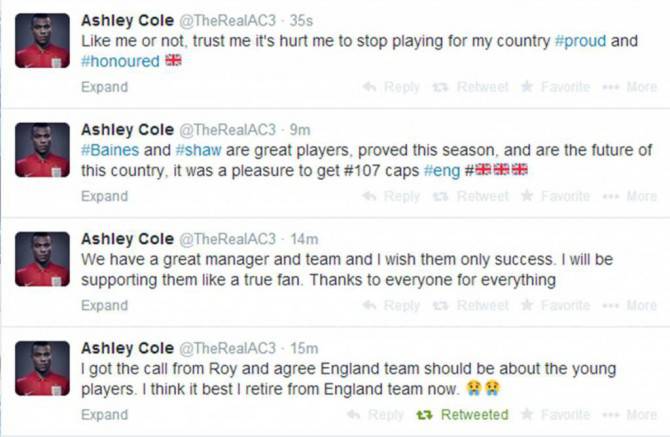The width and height of the screenshot is (670, 437).
Task: Retweet the '#107 caps' tweet
Action: coord(472,196)
